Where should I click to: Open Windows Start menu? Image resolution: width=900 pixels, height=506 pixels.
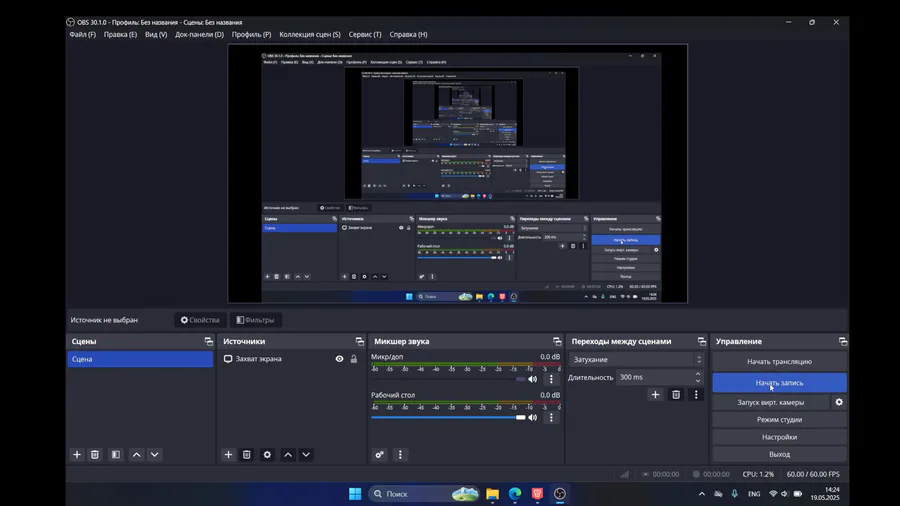[355, 494]
